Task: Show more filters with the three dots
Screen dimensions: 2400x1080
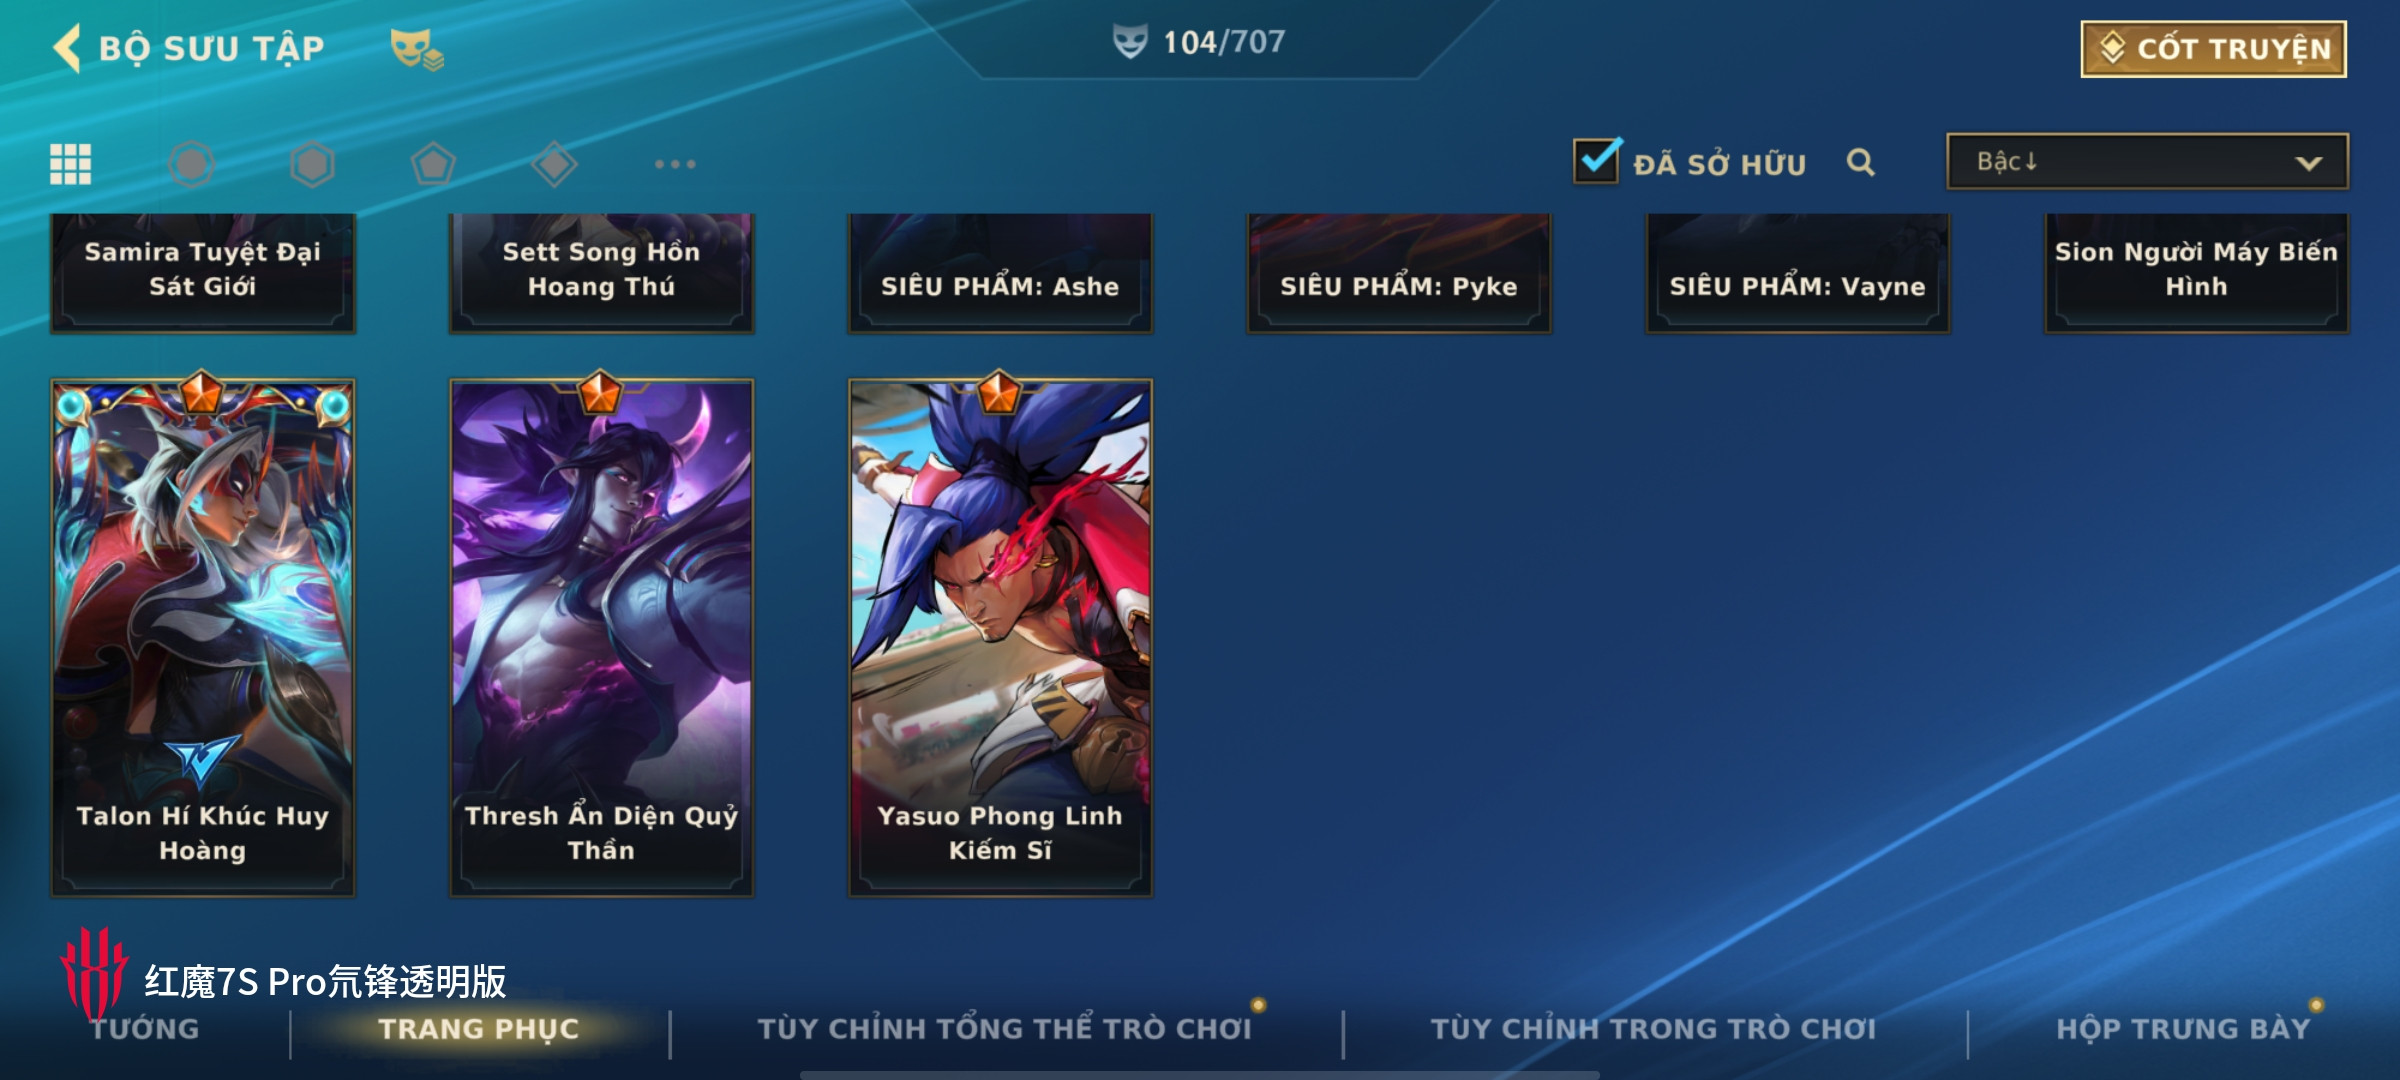Action: click(x=675, y=164)
